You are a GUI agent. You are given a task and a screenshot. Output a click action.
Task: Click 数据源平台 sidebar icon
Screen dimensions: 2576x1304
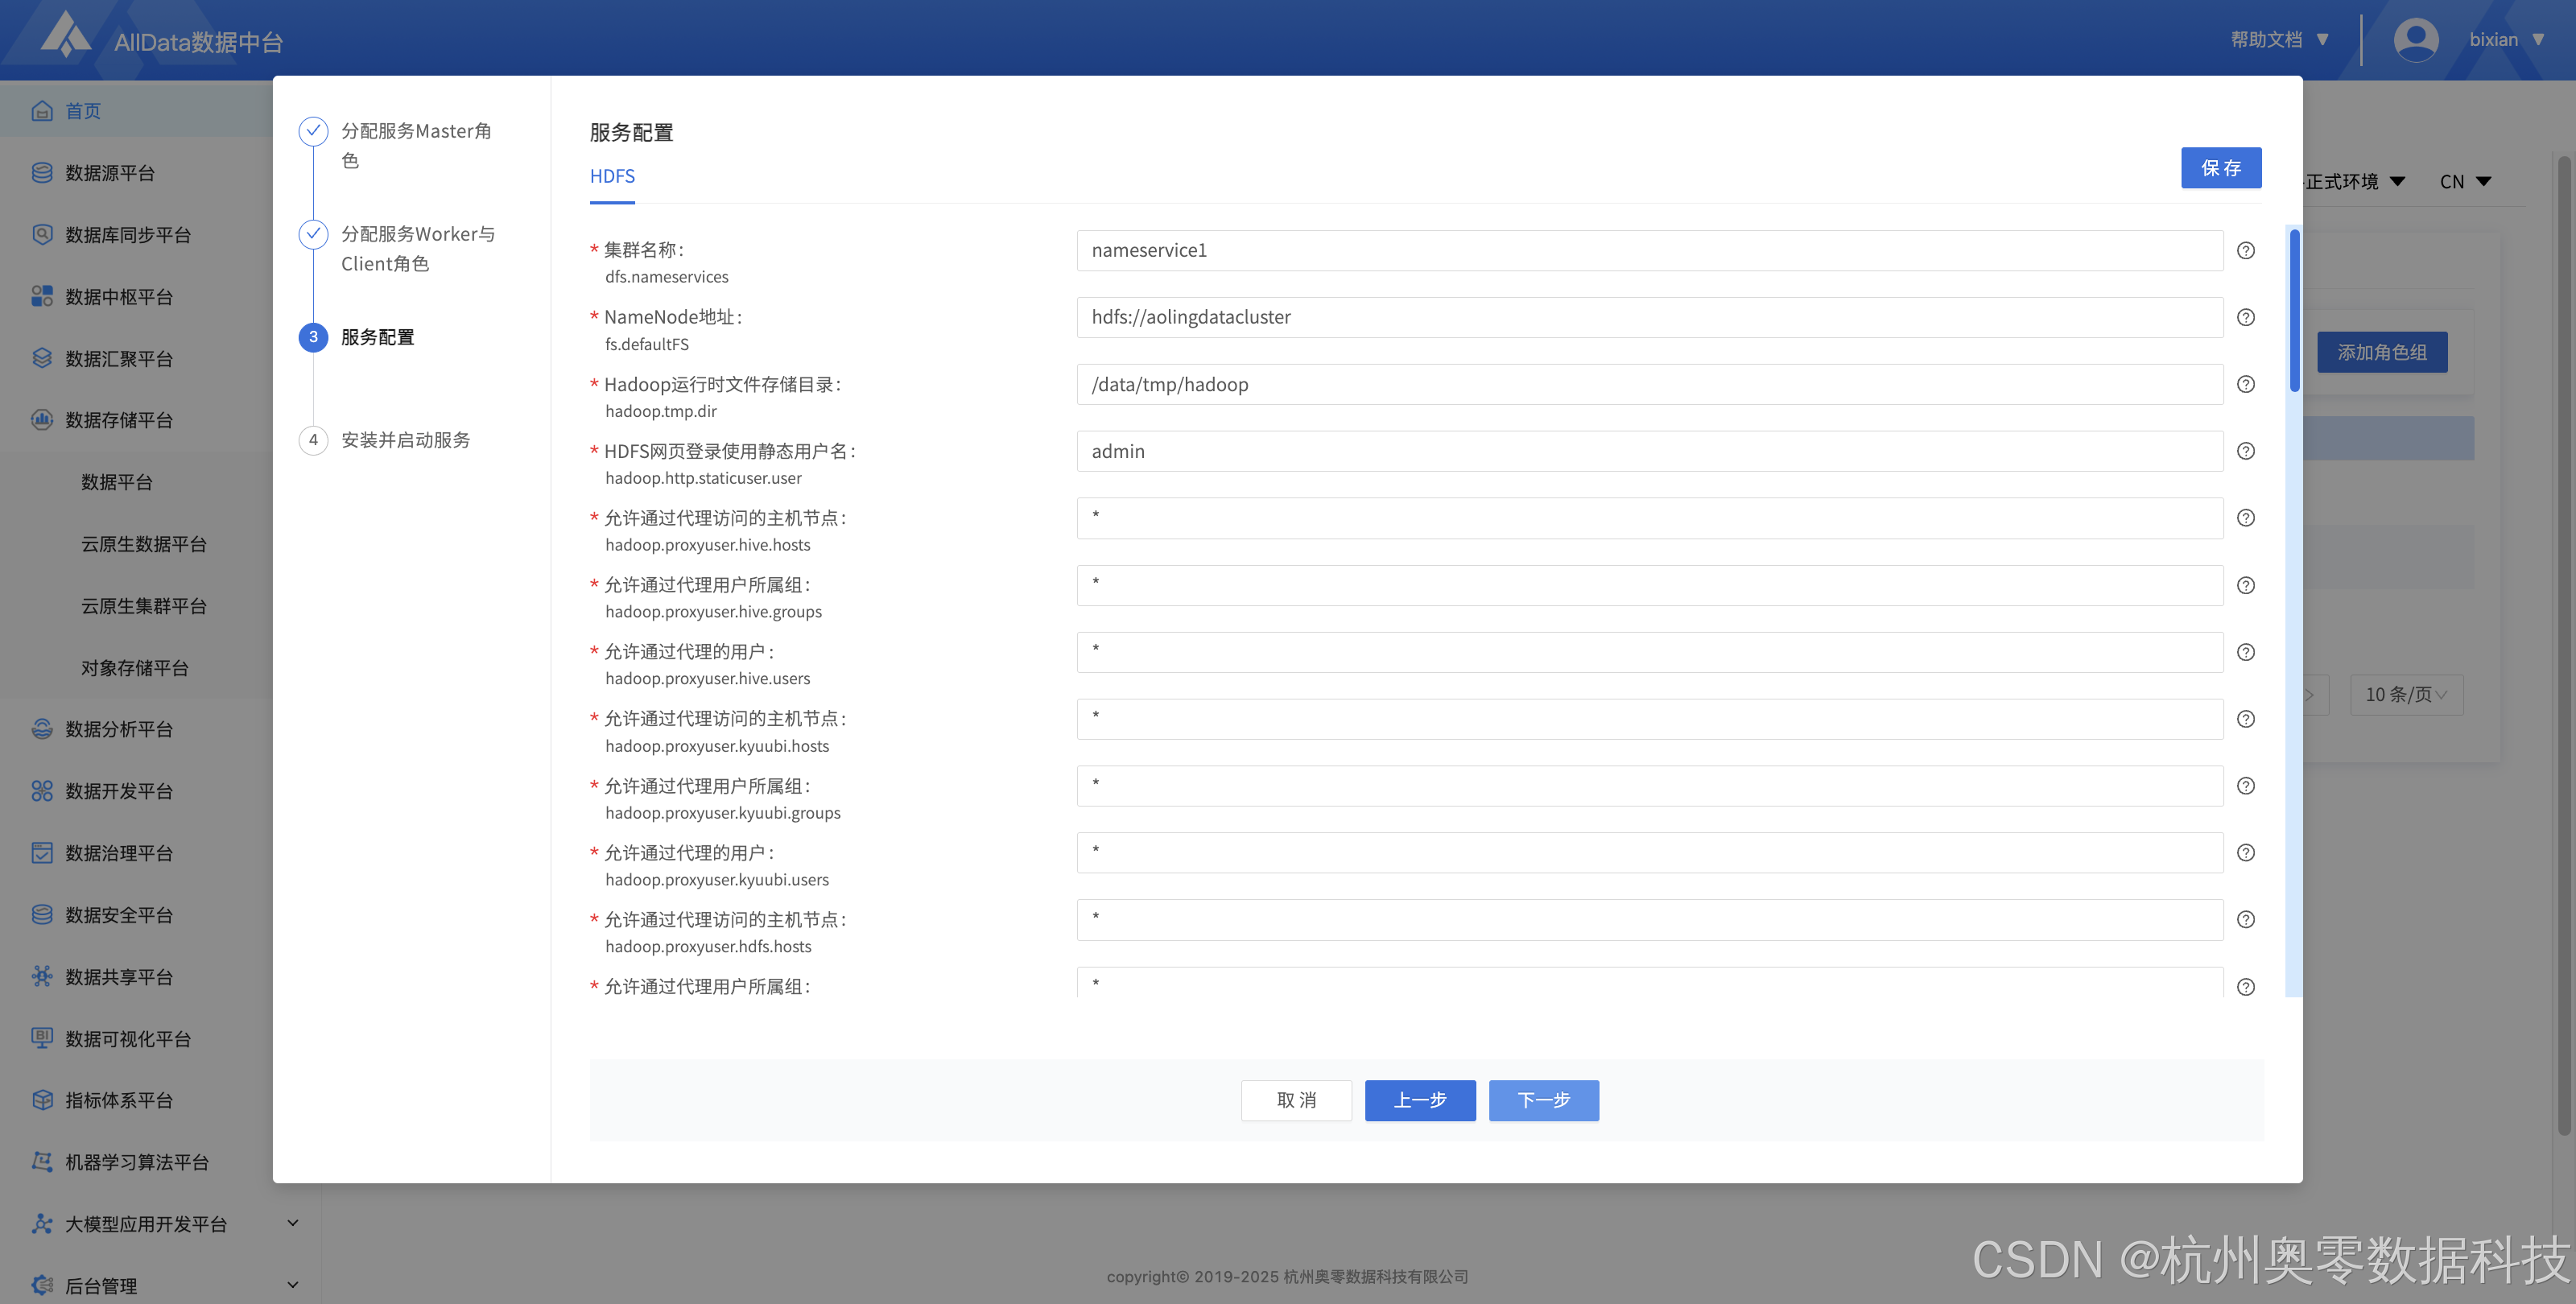point(42,173)
